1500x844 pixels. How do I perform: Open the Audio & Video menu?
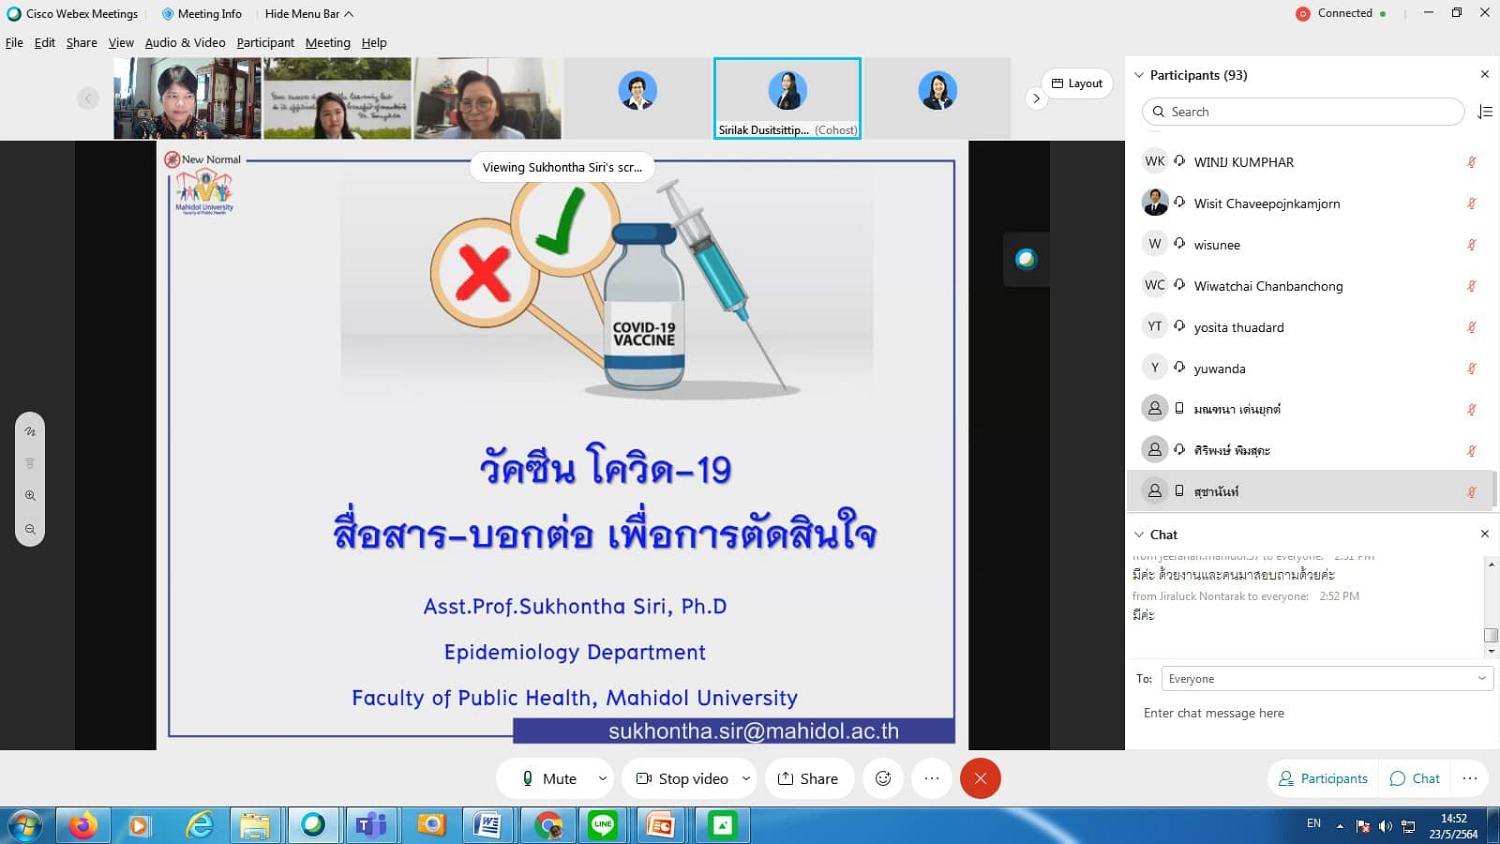tap(185, 43)
